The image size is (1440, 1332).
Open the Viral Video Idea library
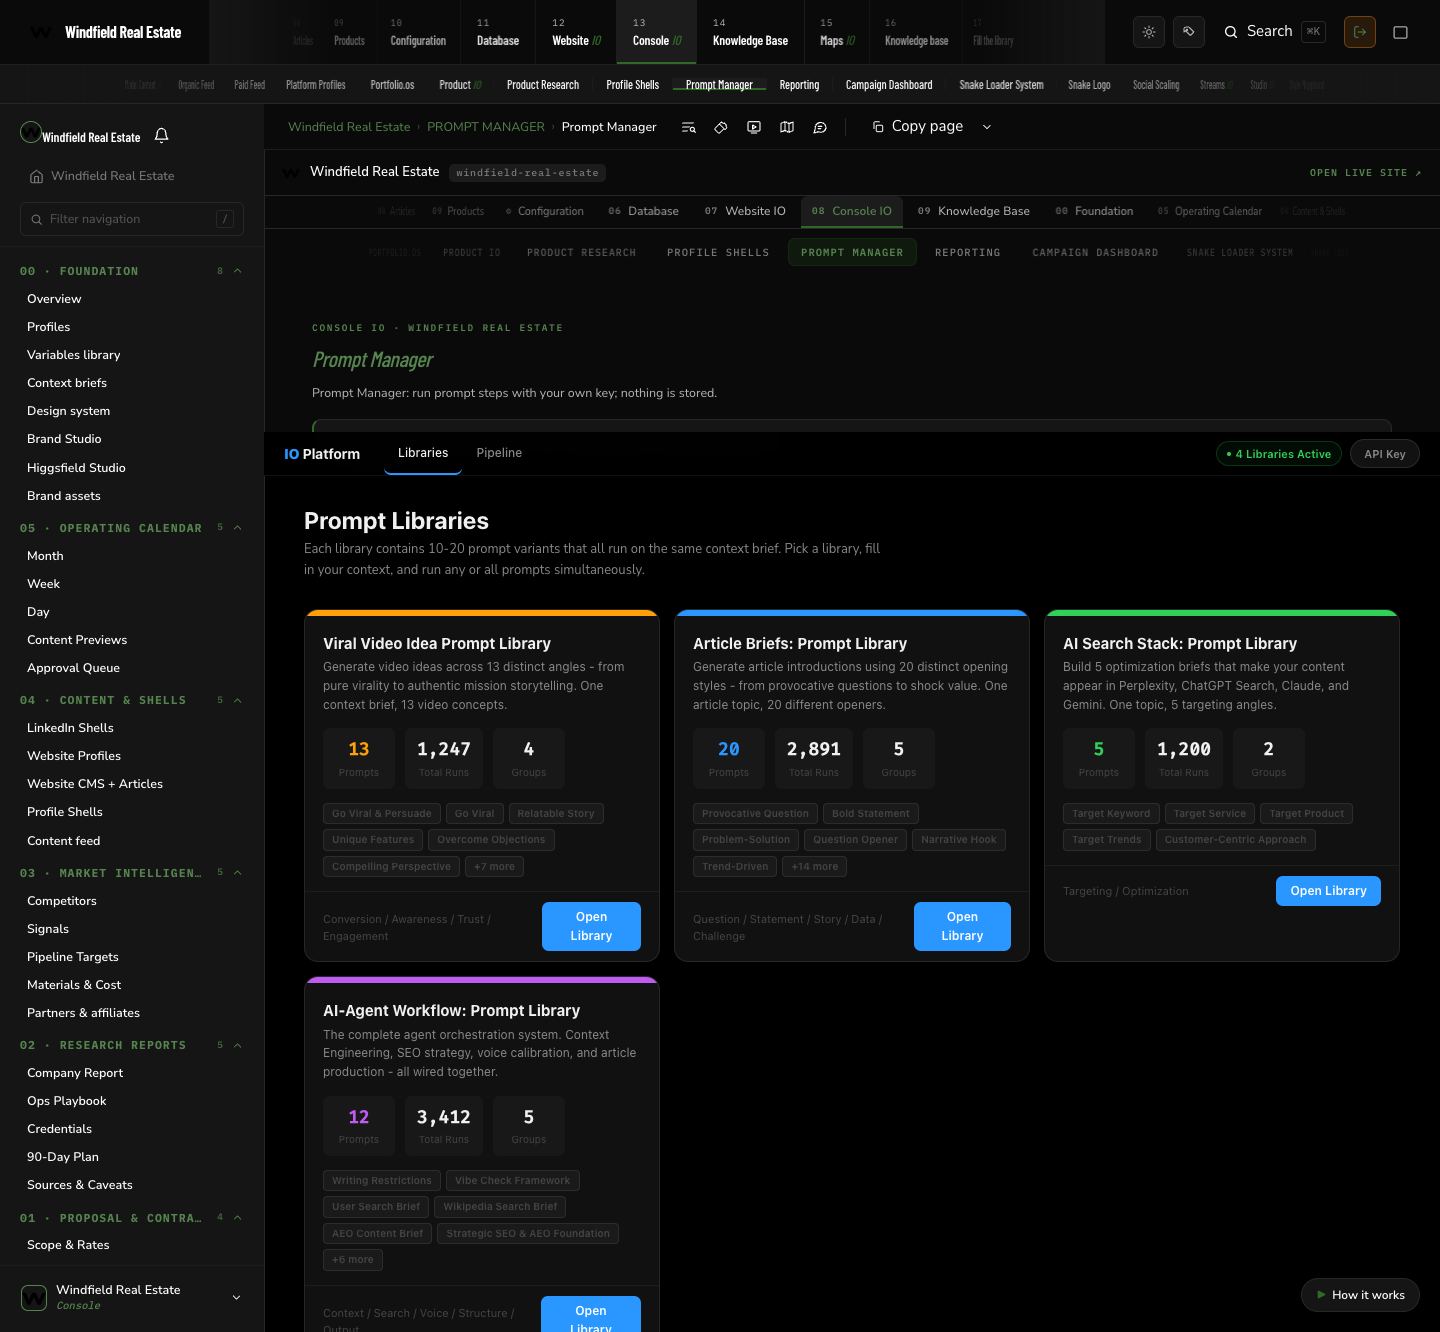(x=591, y=926)
